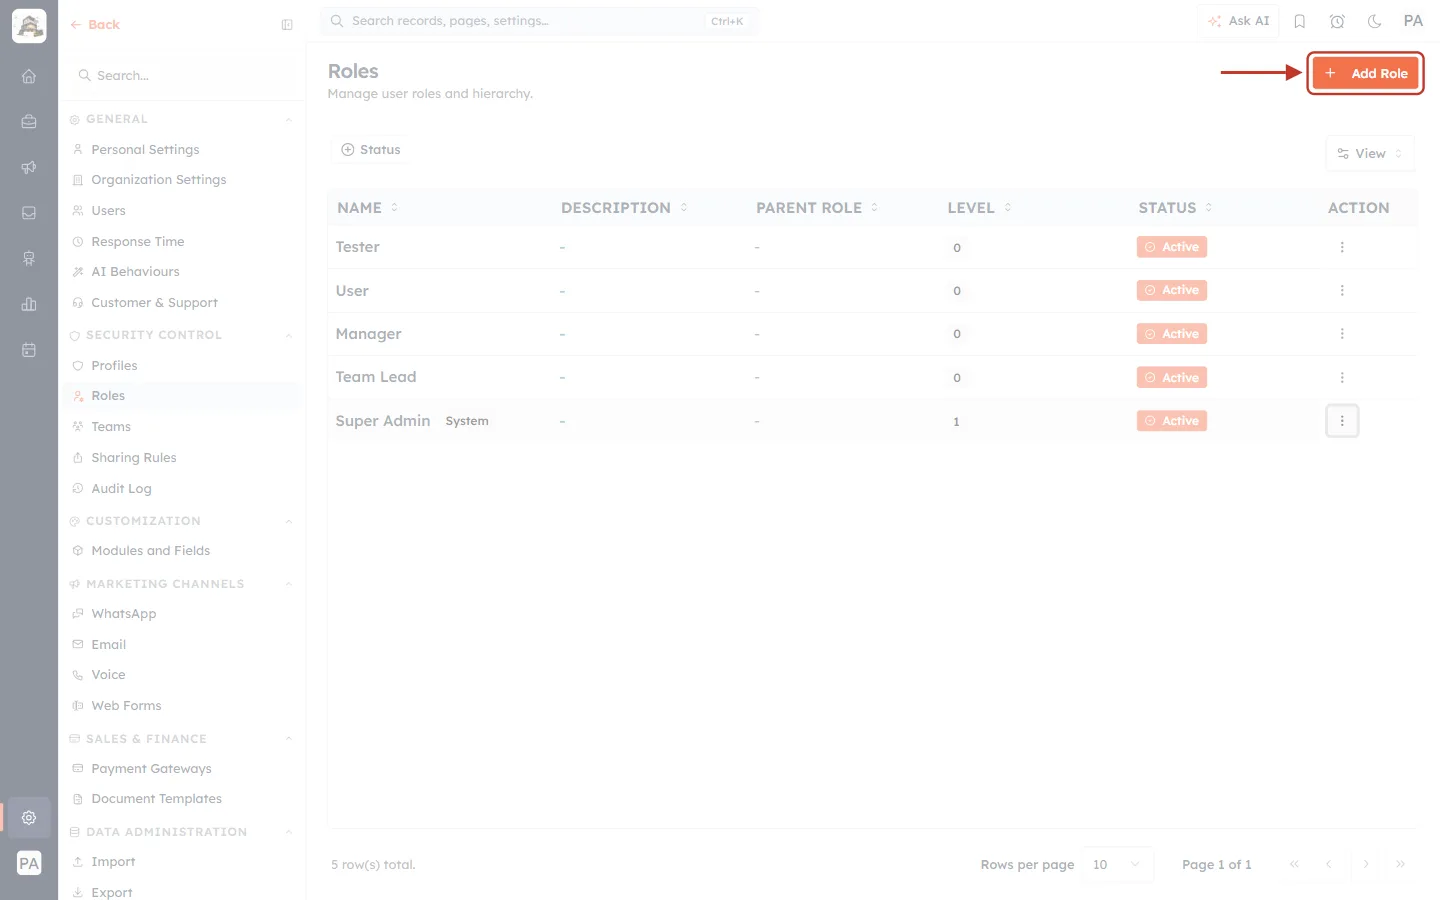Open the alarm clock reminders icon
Screen dimensions: 1440x900
tap(1337, 21)
